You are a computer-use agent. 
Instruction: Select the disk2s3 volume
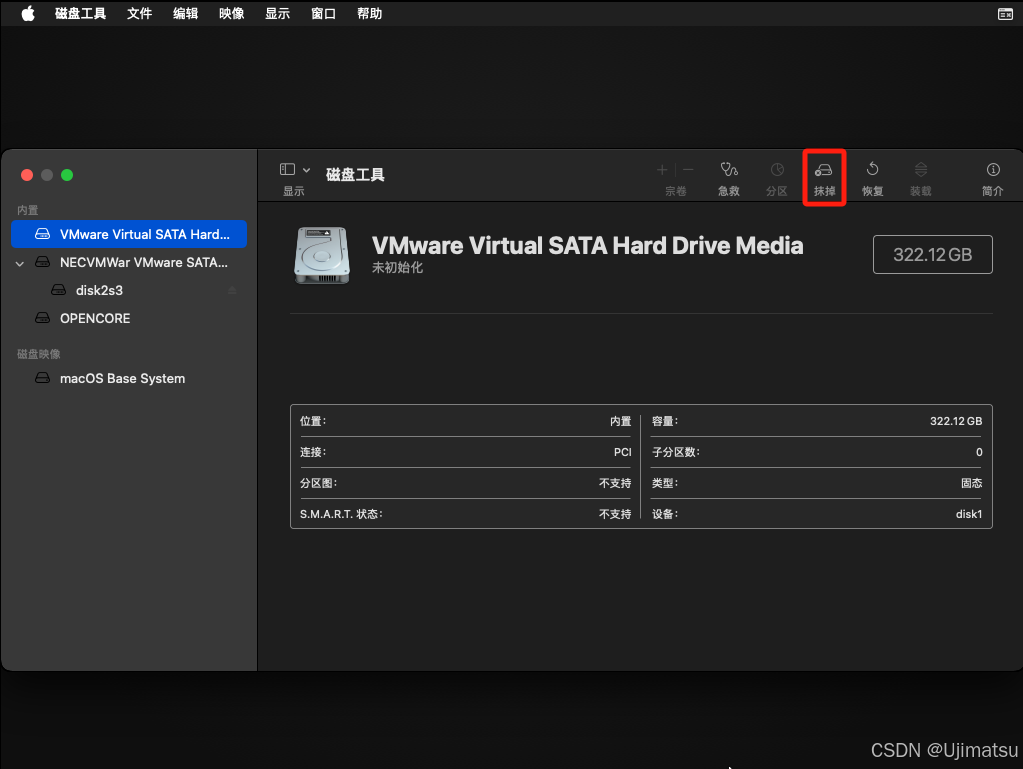pyautogui.click(x=129, y=290)
